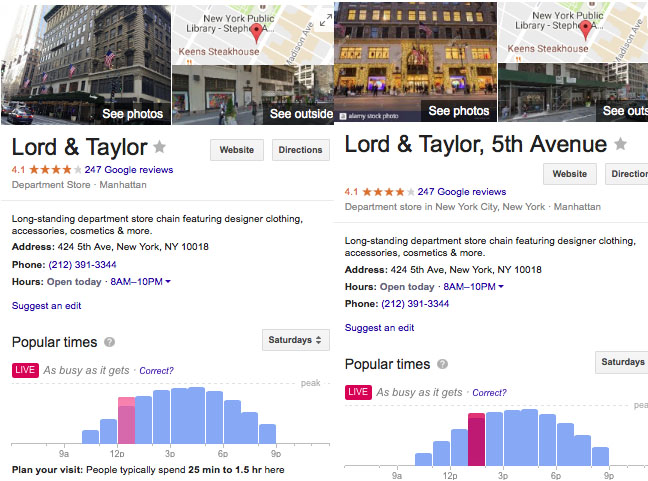Expand hours 8AM–10PM in right panel
The height and width of the screenshot is (481, 648).
tap(474, 287)
